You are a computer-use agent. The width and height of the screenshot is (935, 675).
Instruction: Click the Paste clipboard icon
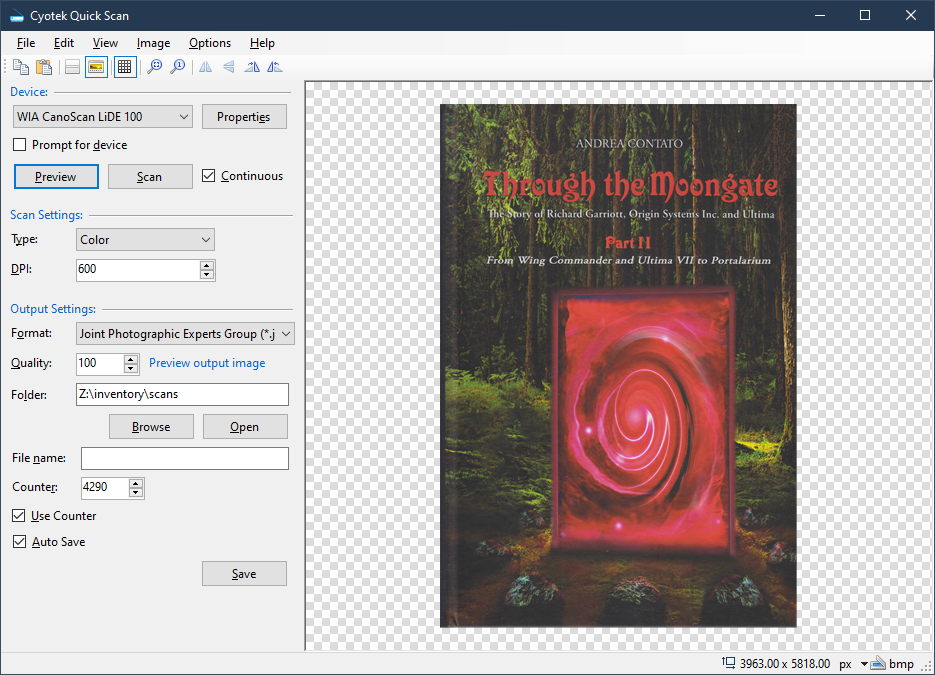(x=44, y=67)
